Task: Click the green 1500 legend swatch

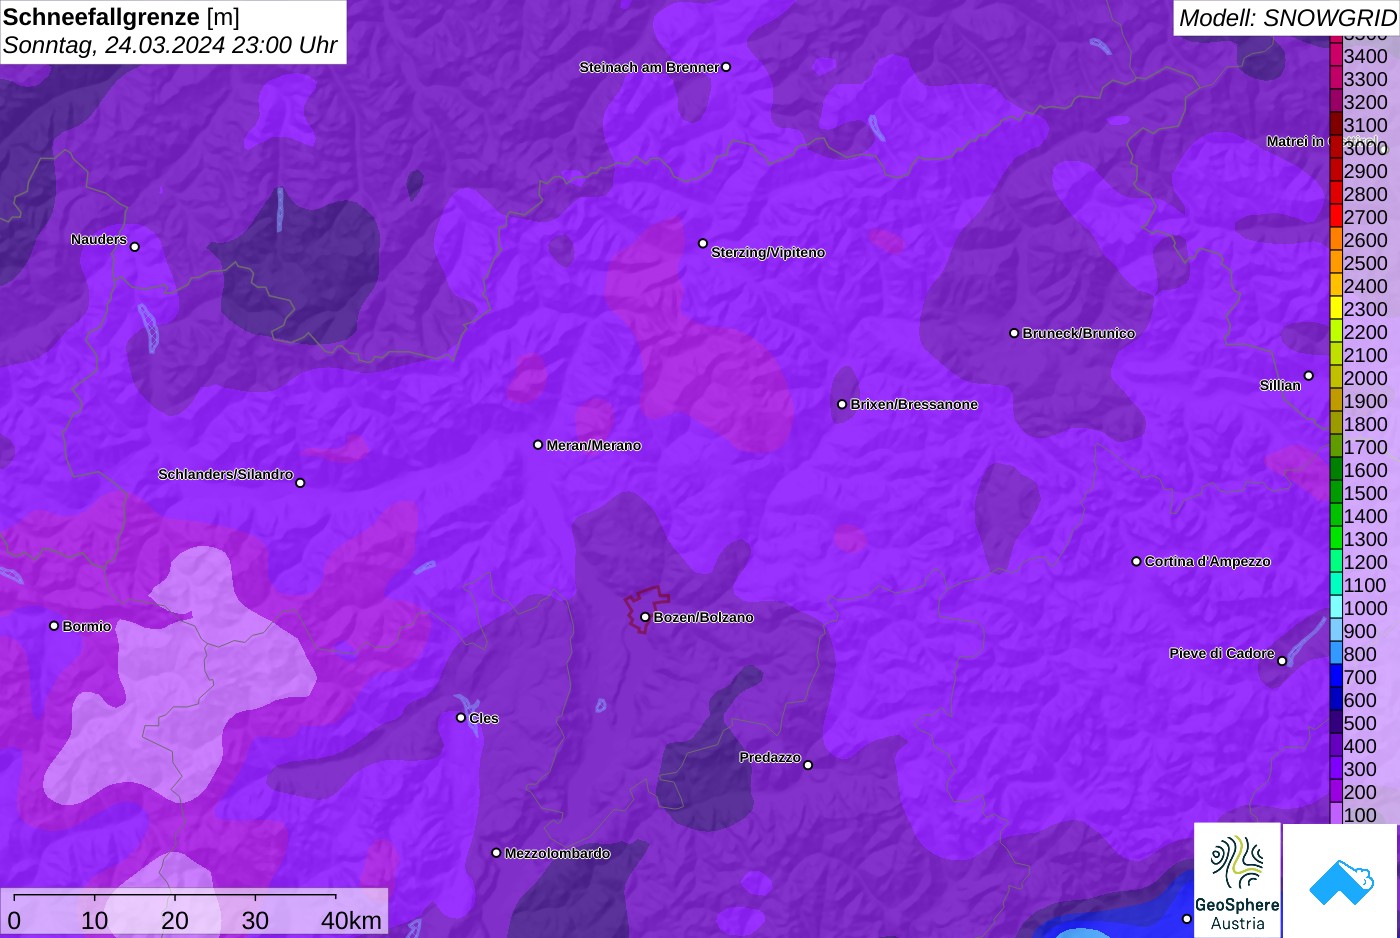Action: (x=1336, y=492)
